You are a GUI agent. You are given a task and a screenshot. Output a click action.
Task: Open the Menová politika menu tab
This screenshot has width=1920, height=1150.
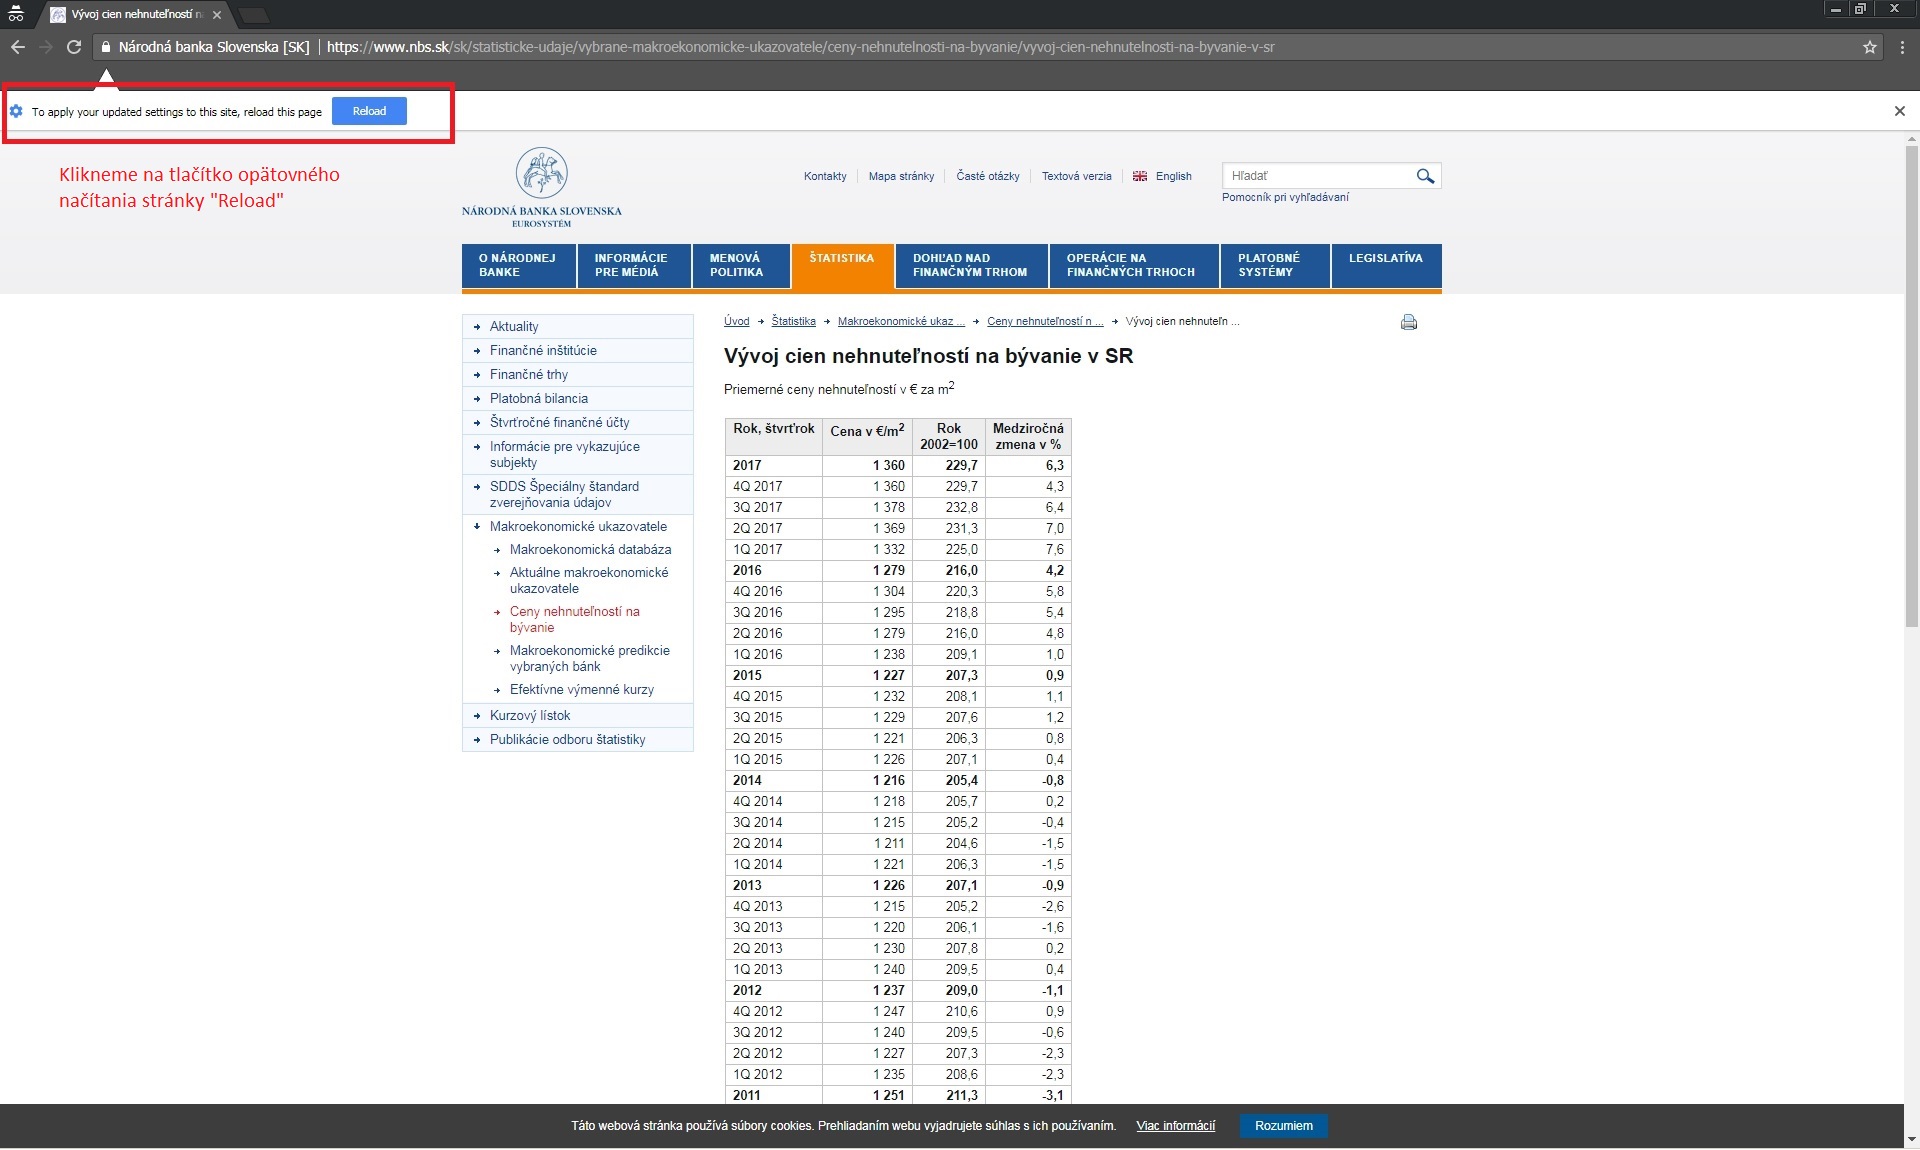click(736, 265)
